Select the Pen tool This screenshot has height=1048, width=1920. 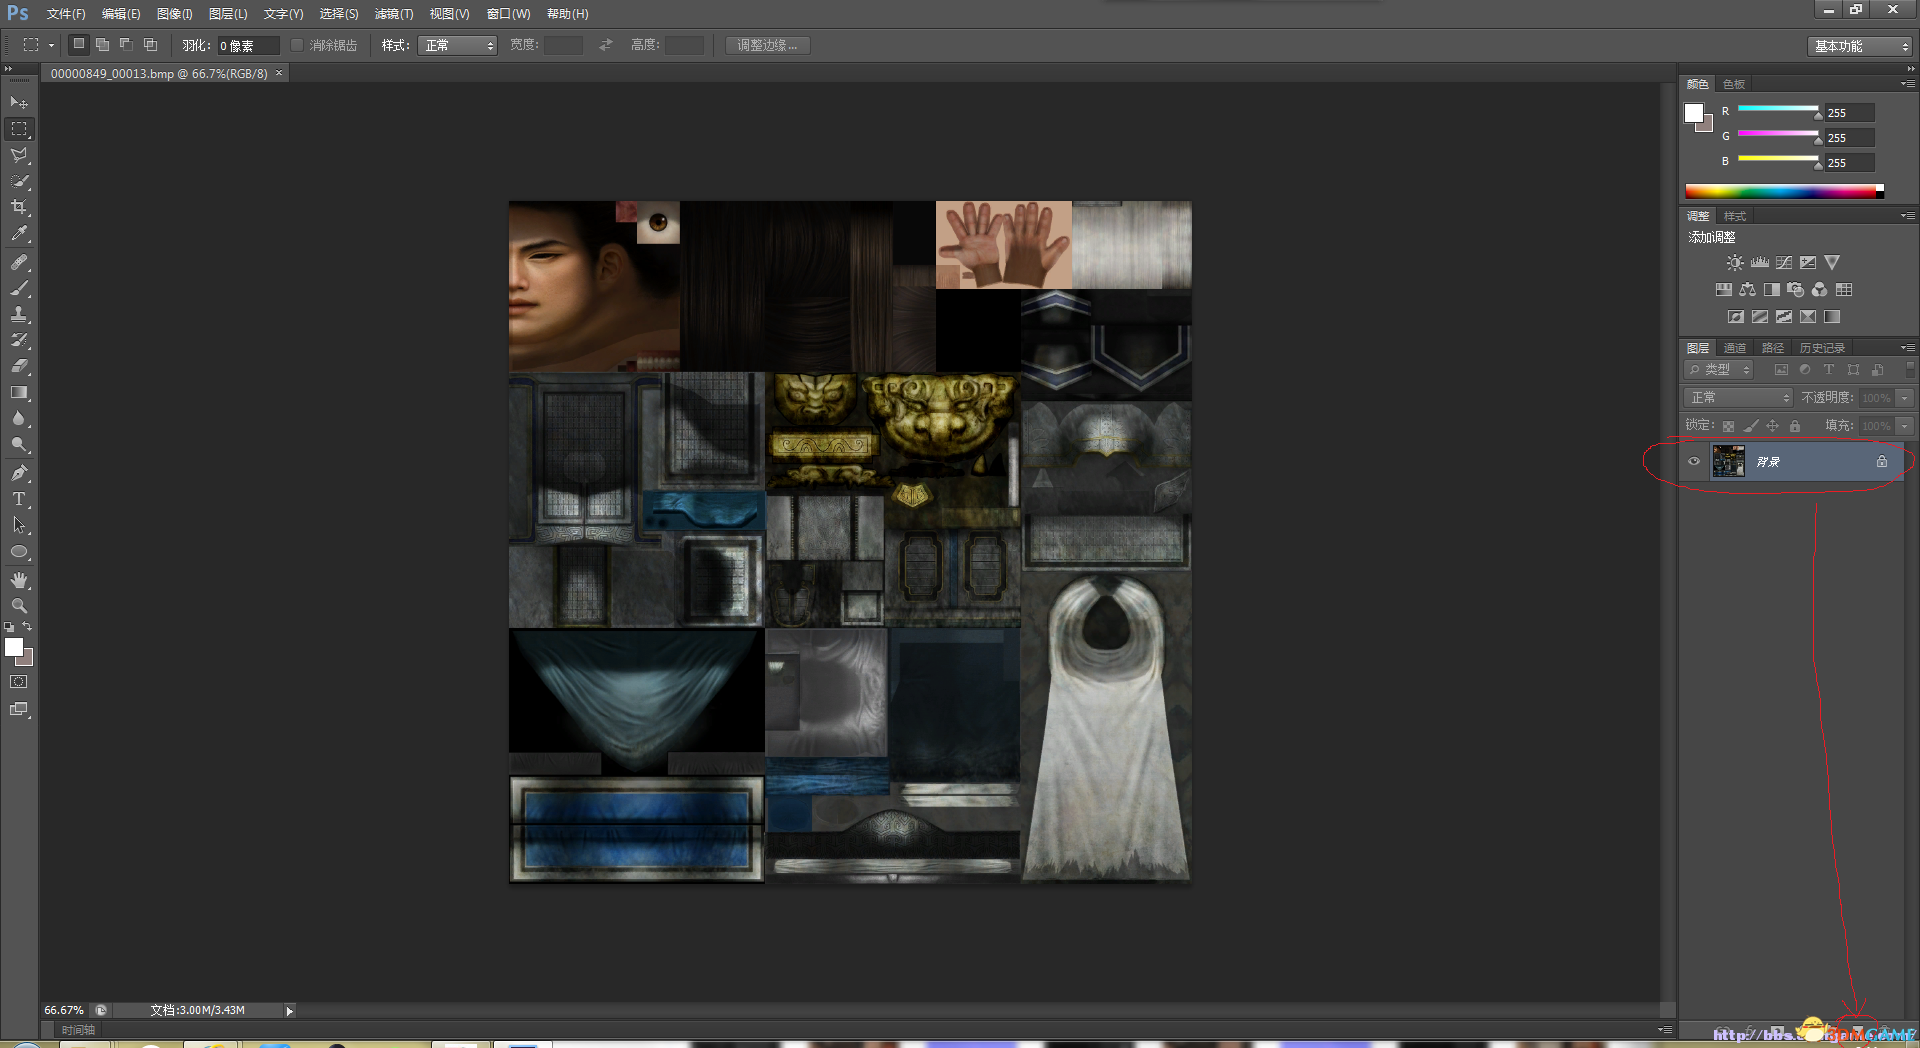coord(19,472)
